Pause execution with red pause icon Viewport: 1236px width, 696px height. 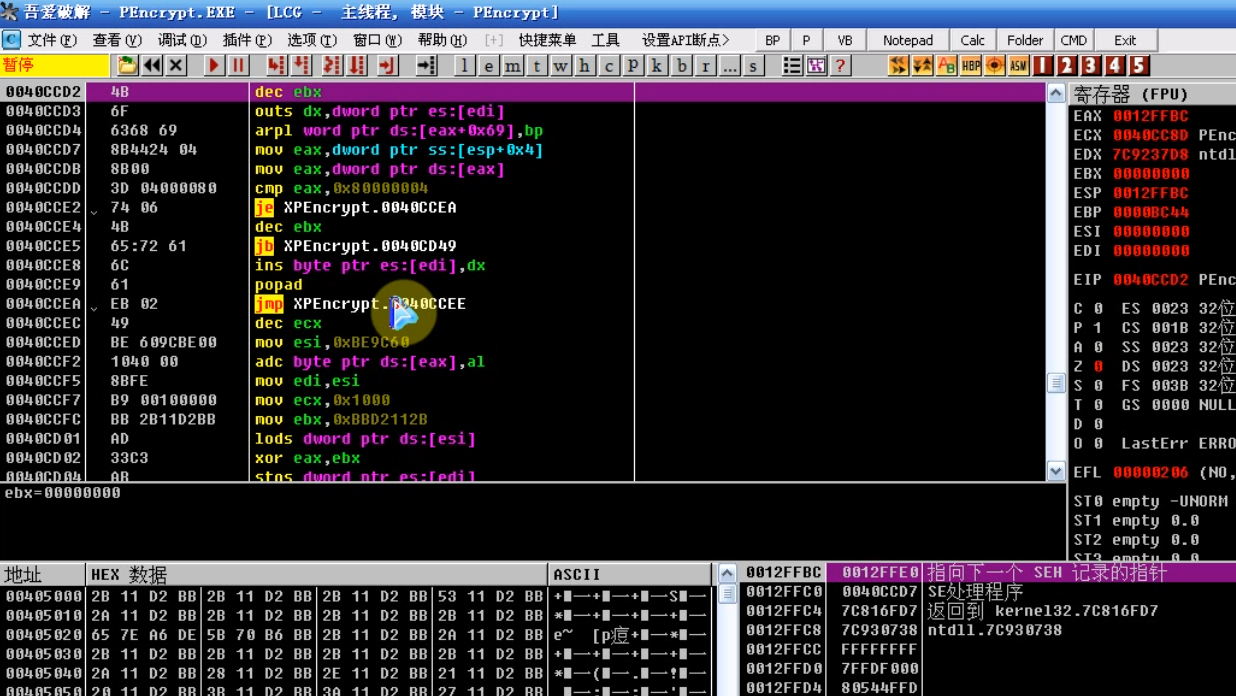[x=238, y=65]
